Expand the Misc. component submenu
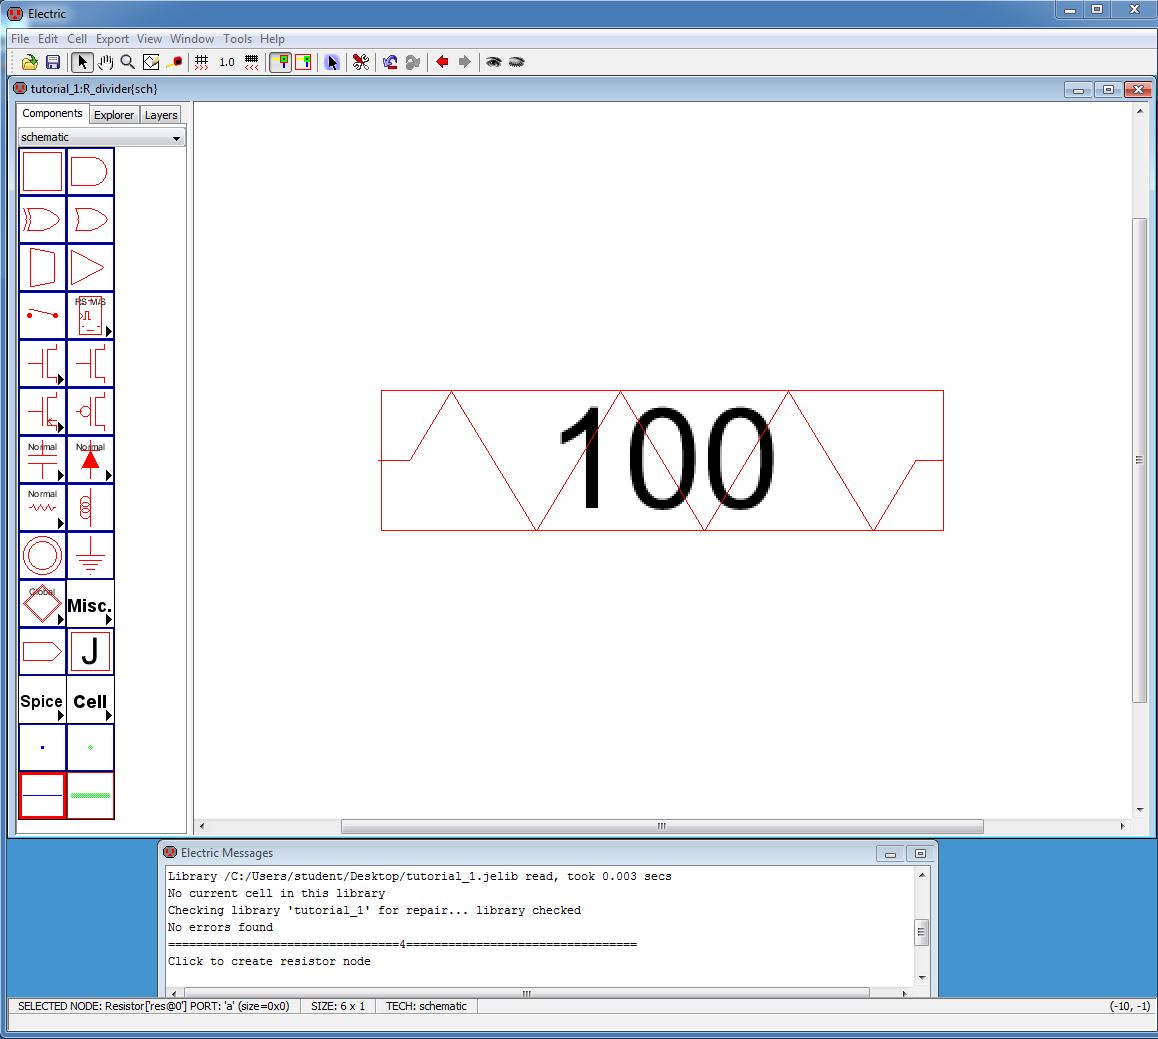This screenshot has height=1039, width=1158. tap(90, 604)
